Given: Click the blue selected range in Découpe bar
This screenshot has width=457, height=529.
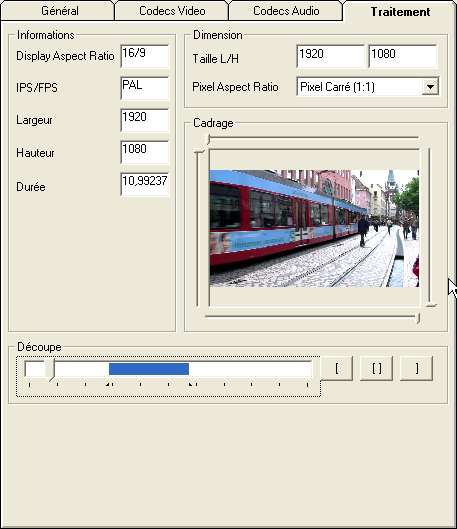Looking at the screenshot, I should click(149, 369).
